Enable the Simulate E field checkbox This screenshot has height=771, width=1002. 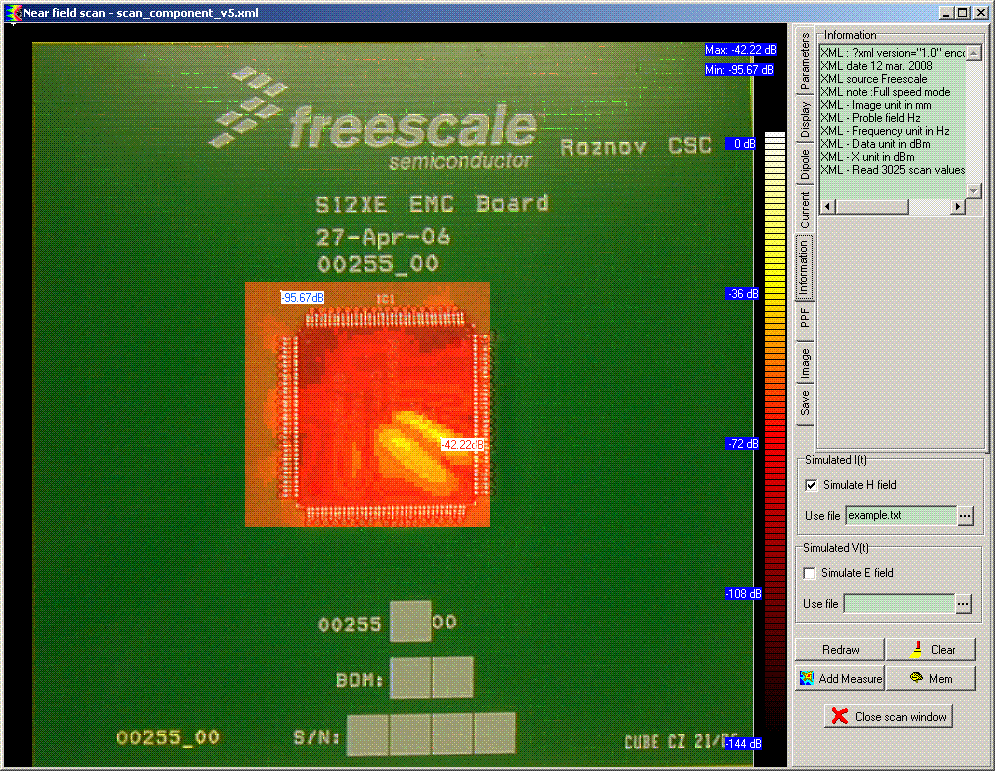[810, 573]
